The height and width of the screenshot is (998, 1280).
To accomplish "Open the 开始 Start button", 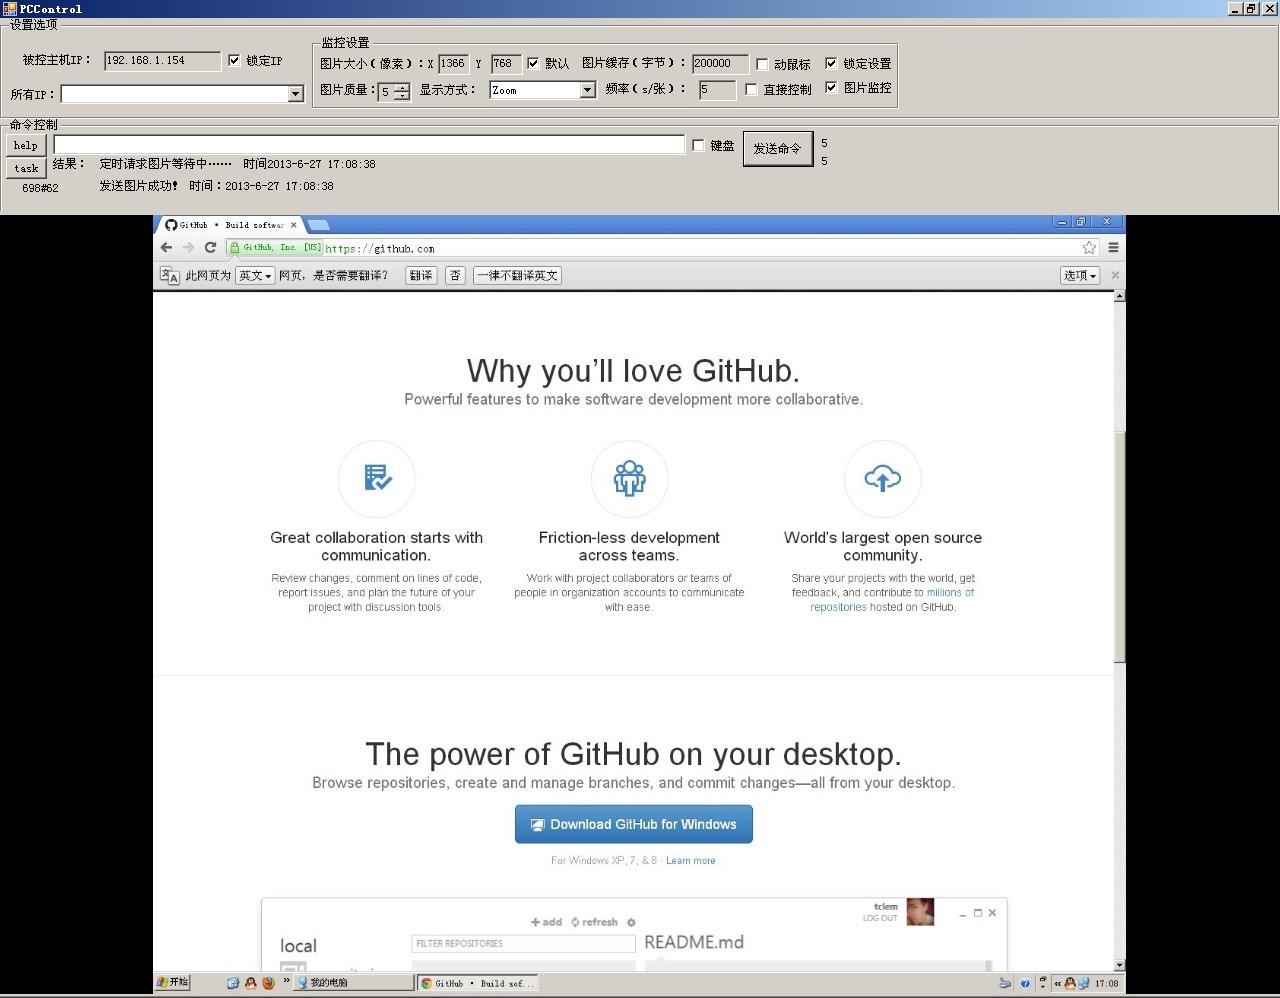I will tap(173, 983).
